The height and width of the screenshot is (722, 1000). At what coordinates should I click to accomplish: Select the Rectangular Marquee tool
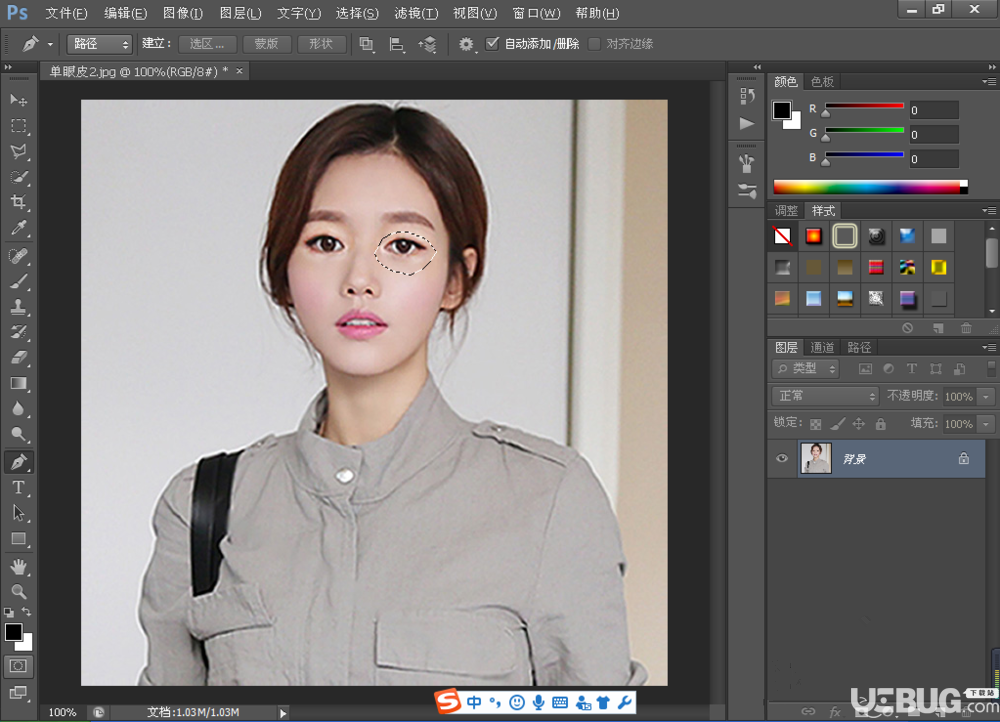tap(18, 126)
